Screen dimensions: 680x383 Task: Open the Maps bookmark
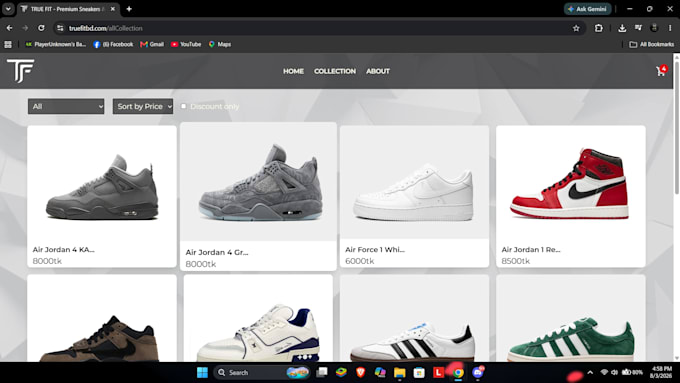[220, 44]
